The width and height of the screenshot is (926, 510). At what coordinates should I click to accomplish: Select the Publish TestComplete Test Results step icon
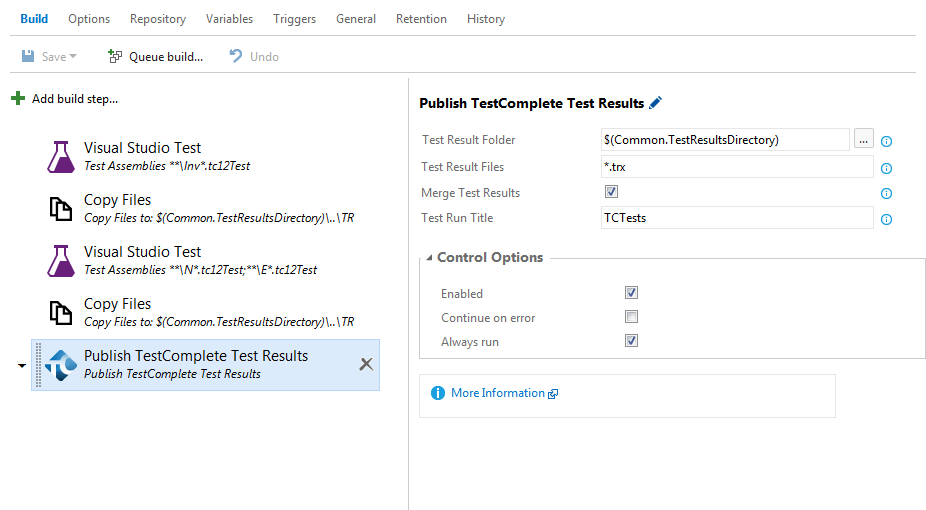click(x=62, y=364)
